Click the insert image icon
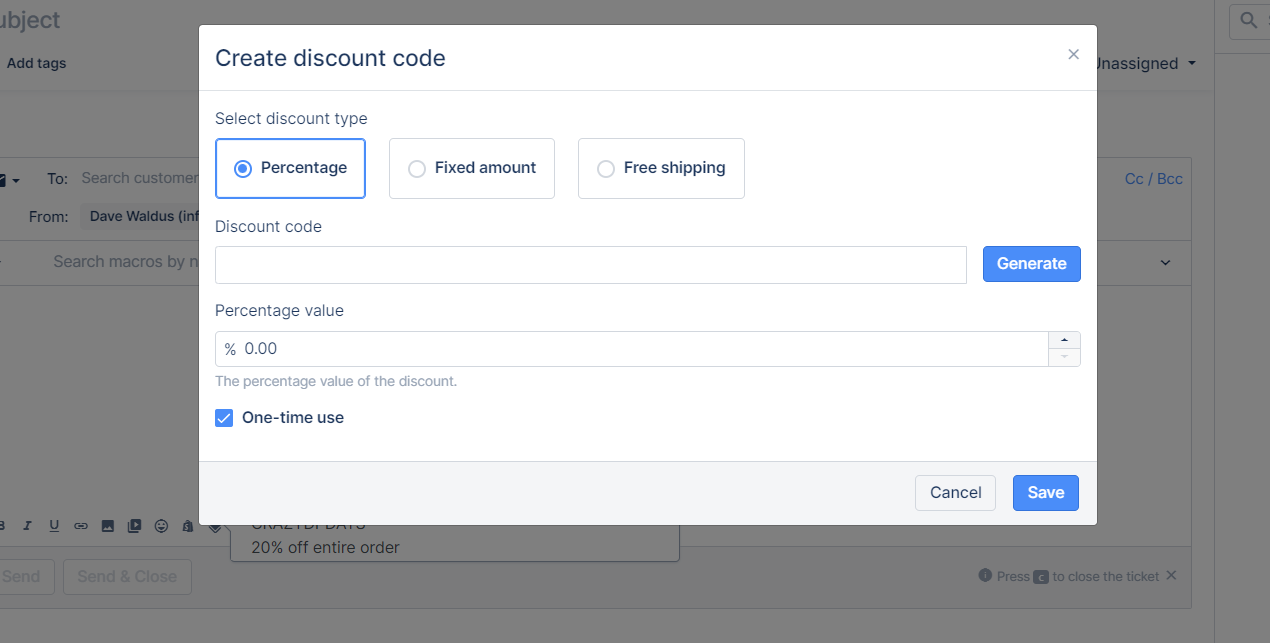The image size is (1270, 643). click(x=108, y=526)
